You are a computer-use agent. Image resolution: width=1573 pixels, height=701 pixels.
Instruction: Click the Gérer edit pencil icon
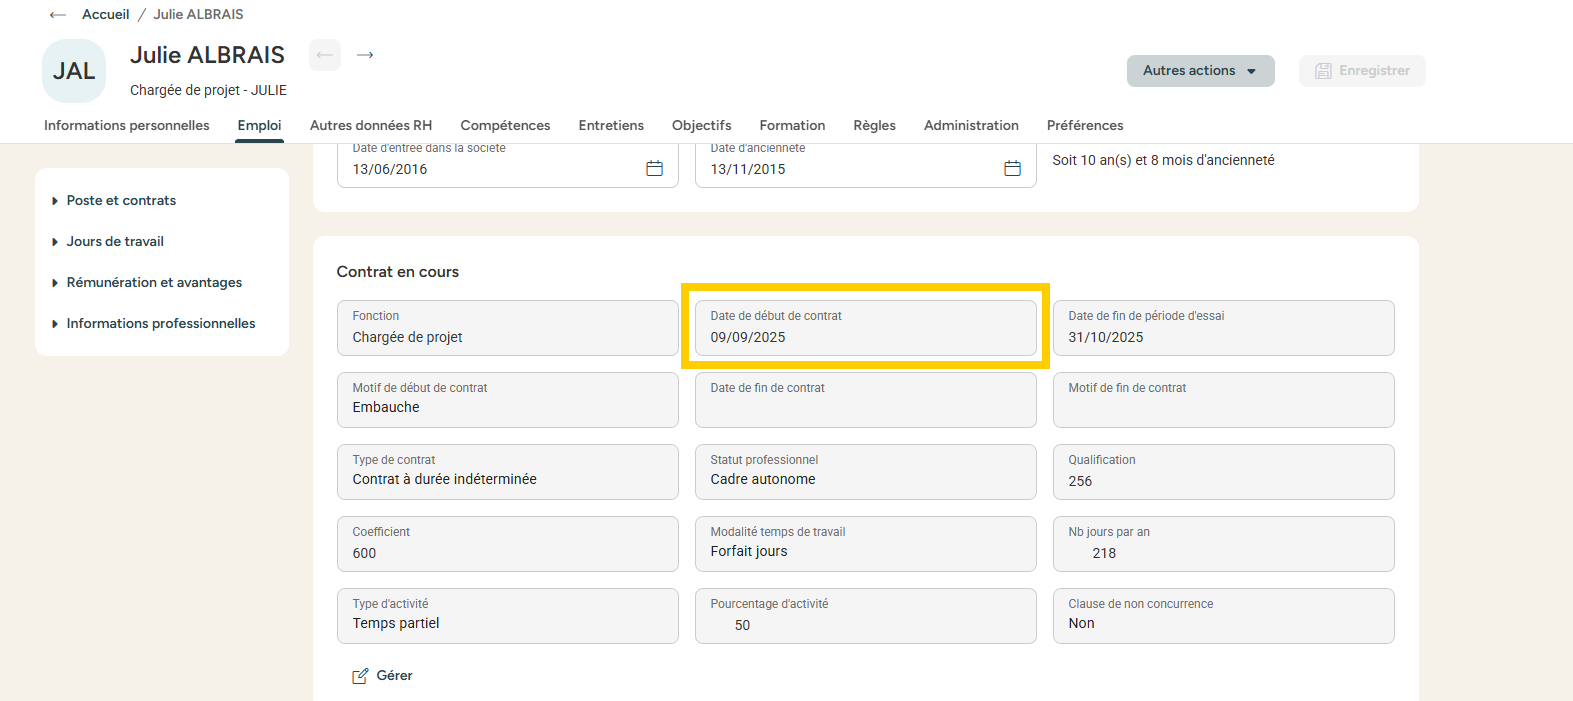[x=360, y=676]
